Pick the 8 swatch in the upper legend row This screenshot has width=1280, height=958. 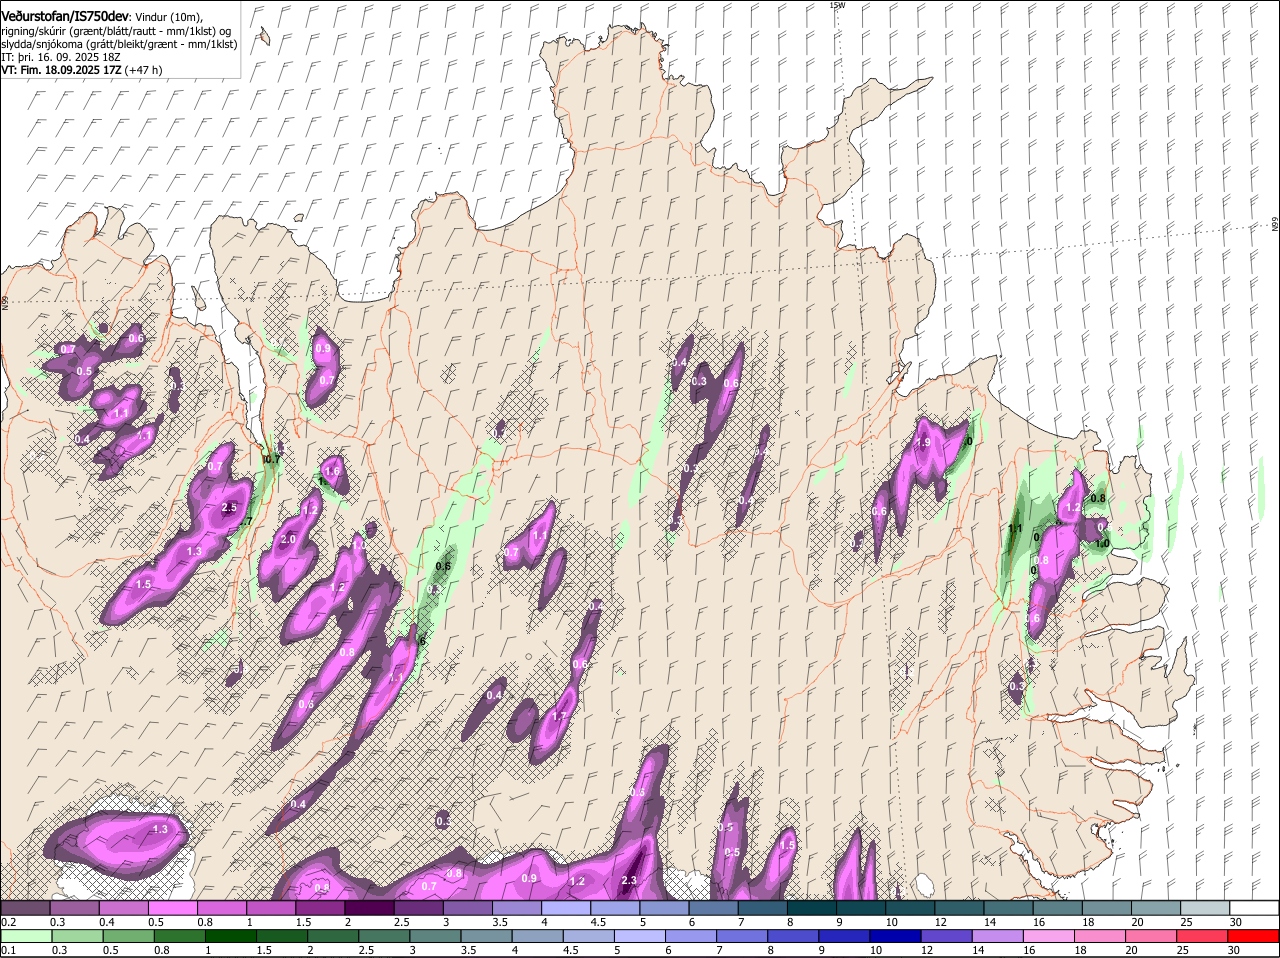tap(812, 908)
